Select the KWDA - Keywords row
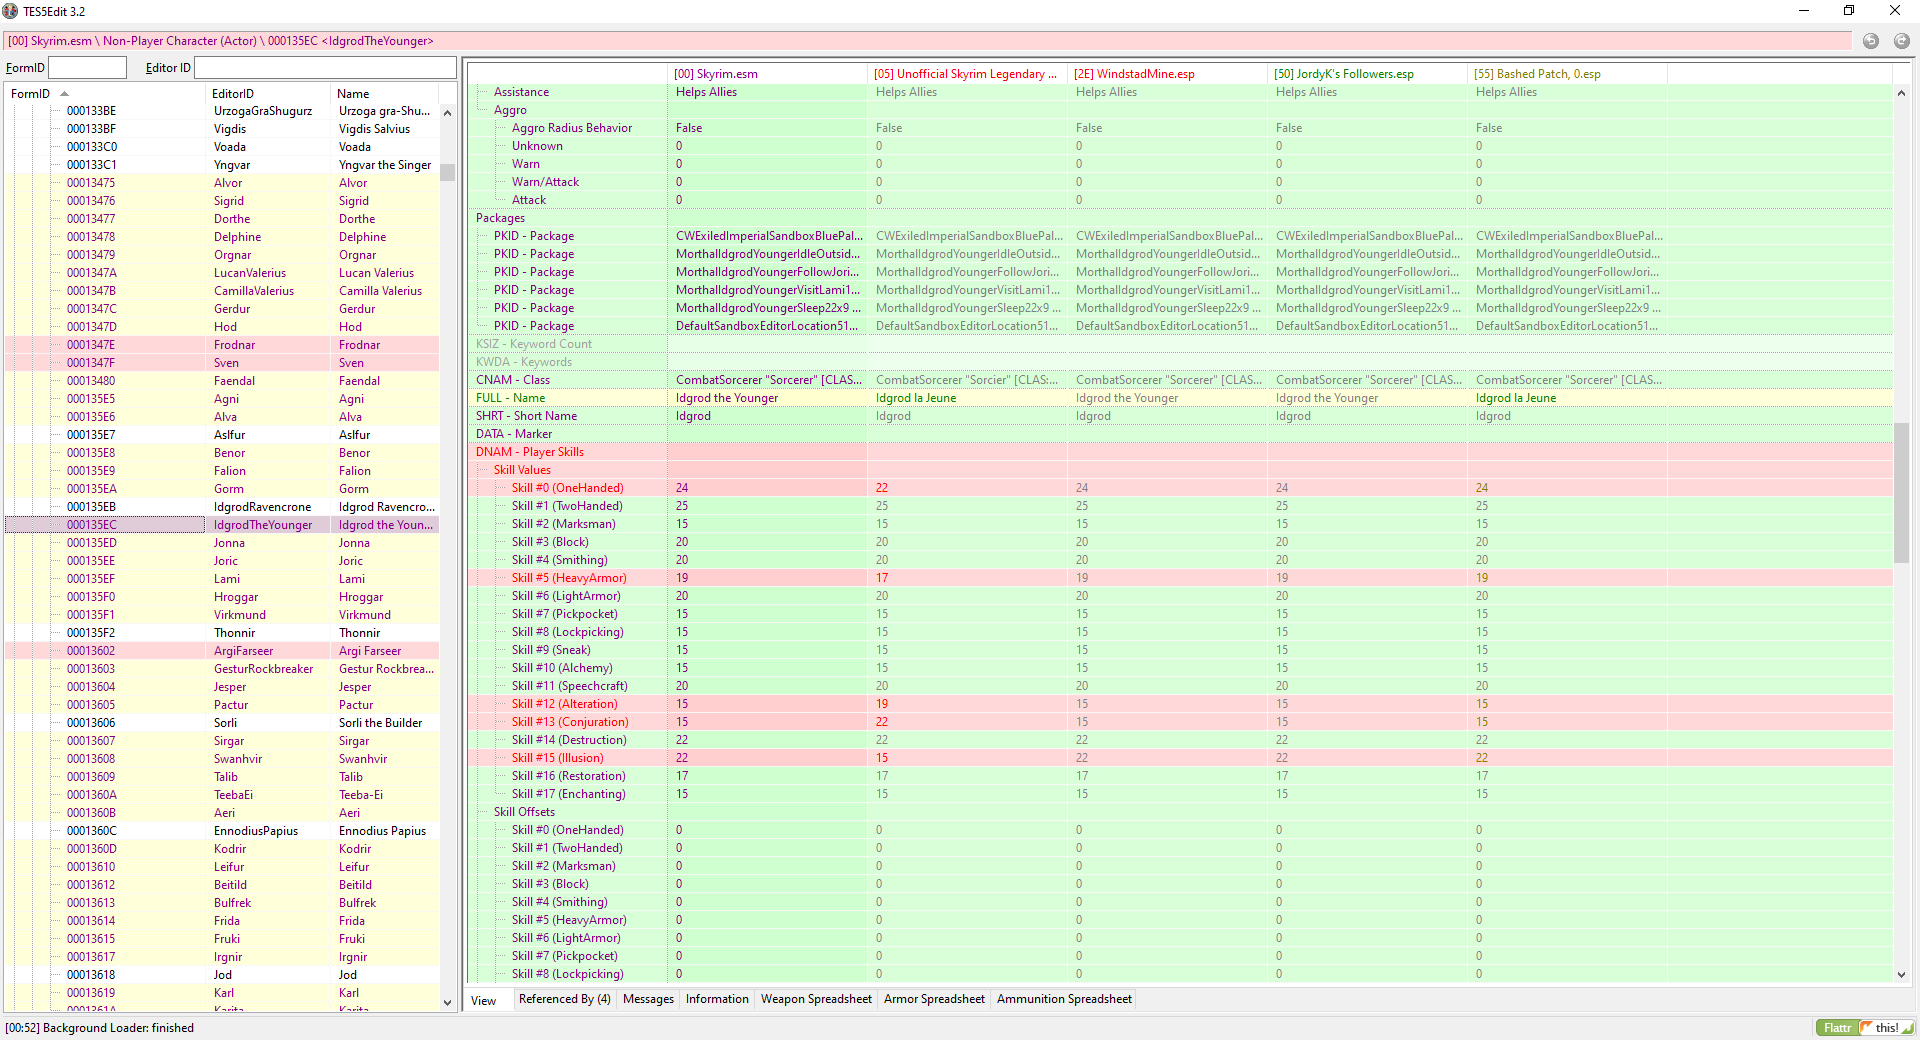1920x1040 pixels. tap(1180, 362)
